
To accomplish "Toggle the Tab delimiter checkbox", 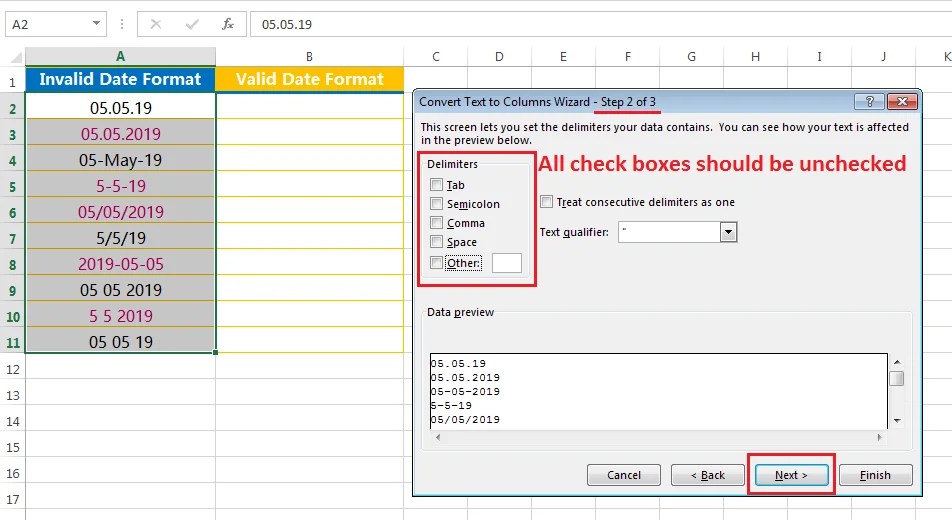I will coord(436,185).
